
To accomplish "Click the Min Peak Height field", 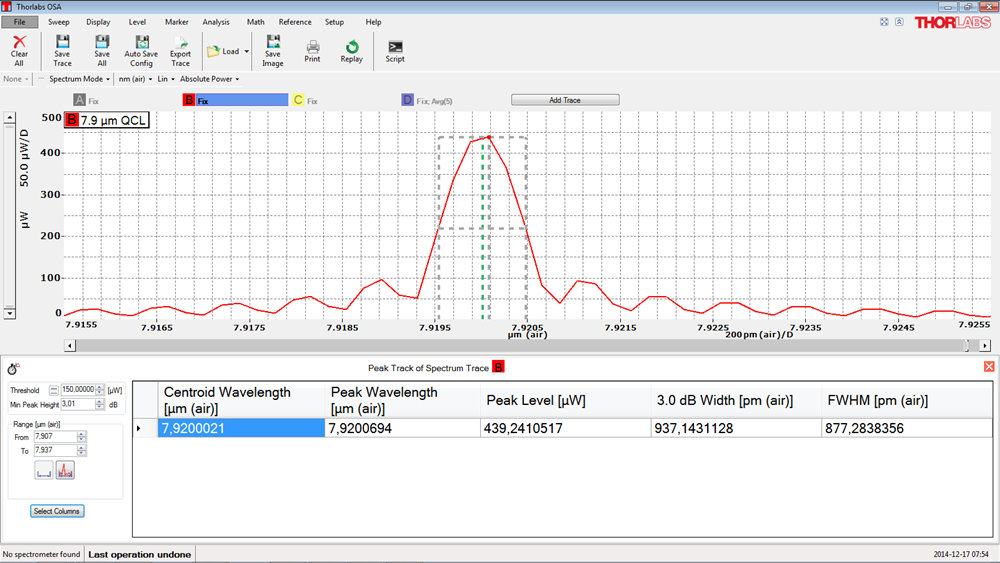I will [x=78, y=404].
